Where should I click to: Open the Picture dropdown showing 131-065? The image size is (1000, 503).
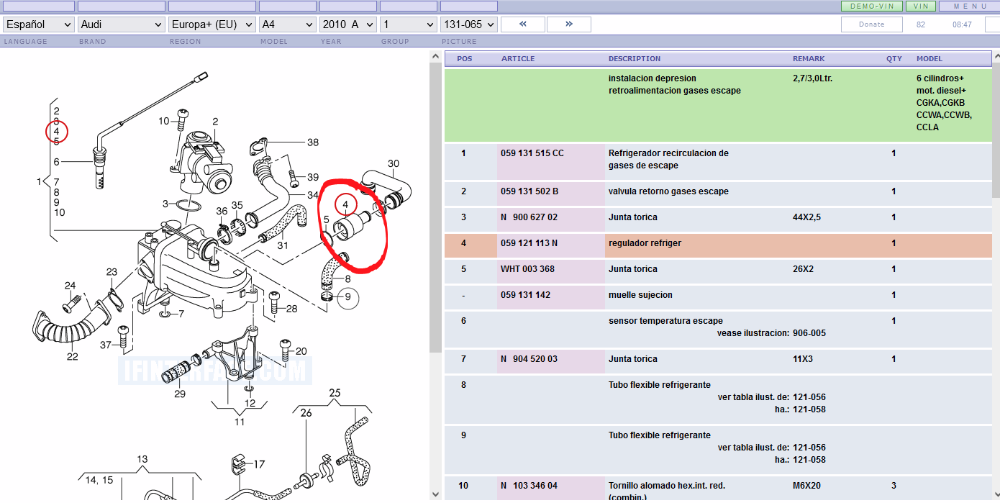tap(468, 24)
